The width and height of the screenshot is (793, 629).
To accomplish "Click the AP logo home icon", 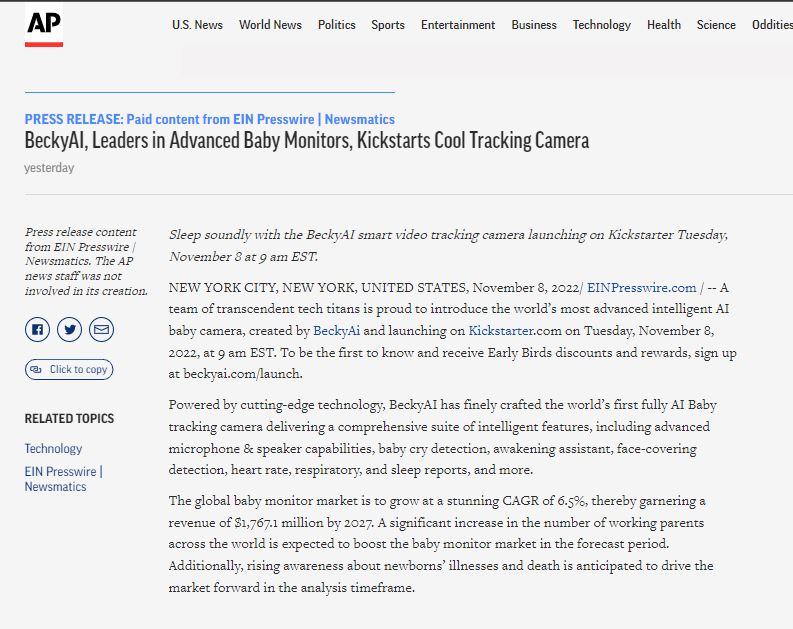I will click(44, 25).
